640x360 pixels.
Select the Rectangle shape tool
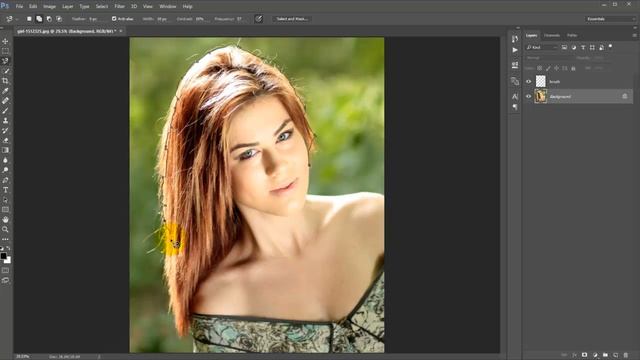(5, 209)
